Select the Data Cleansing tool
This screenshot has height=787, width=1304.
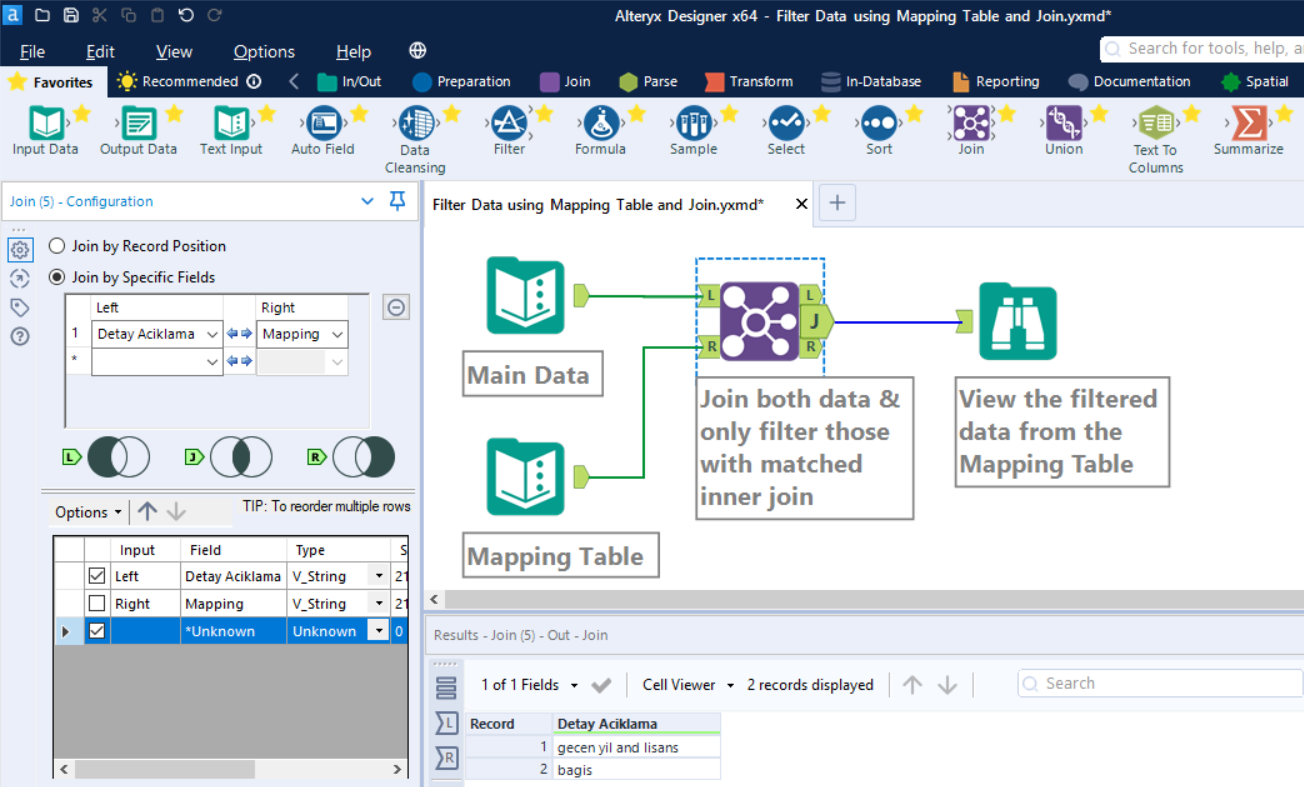point(415,125)
